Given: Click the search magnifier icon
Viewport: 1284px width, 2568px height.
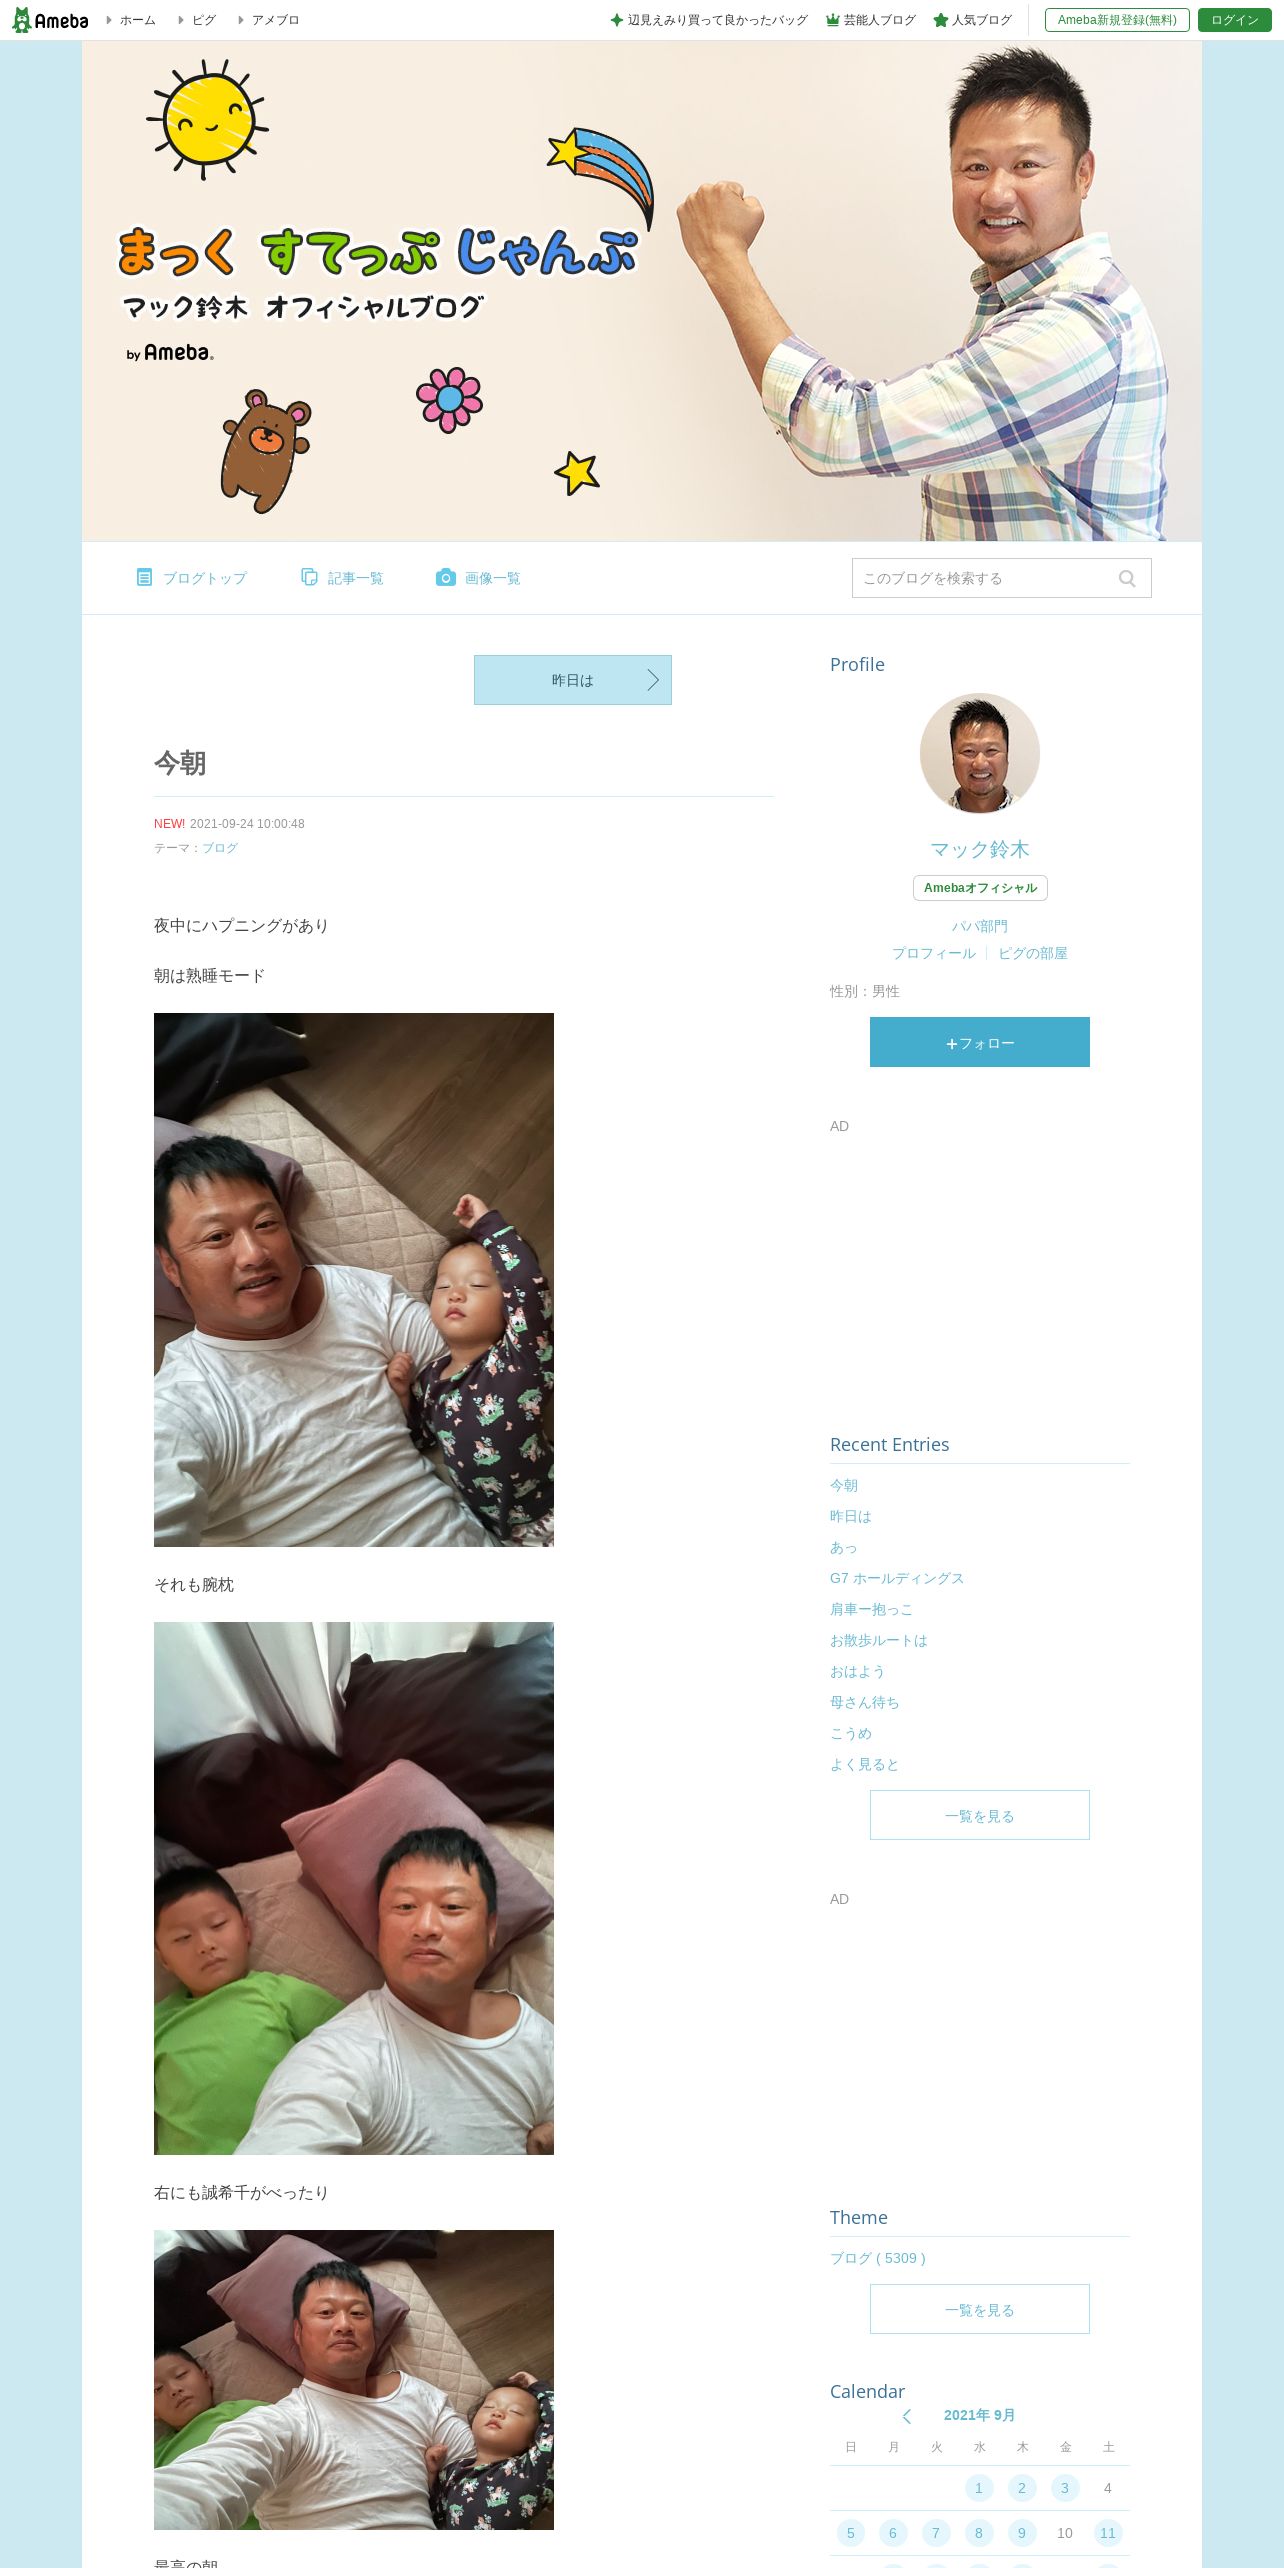Looking at the screenshot, I should point(1127,579).
